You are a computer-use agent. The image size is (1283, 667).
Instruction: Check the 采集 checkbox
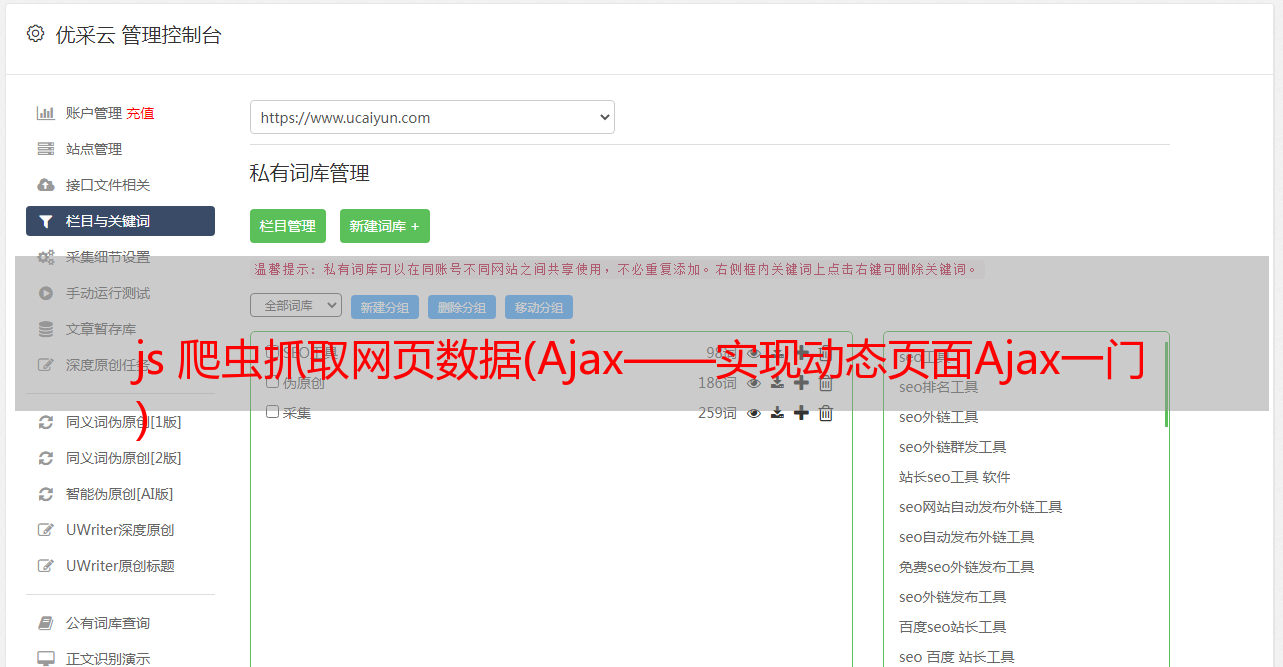pos(272,412)
